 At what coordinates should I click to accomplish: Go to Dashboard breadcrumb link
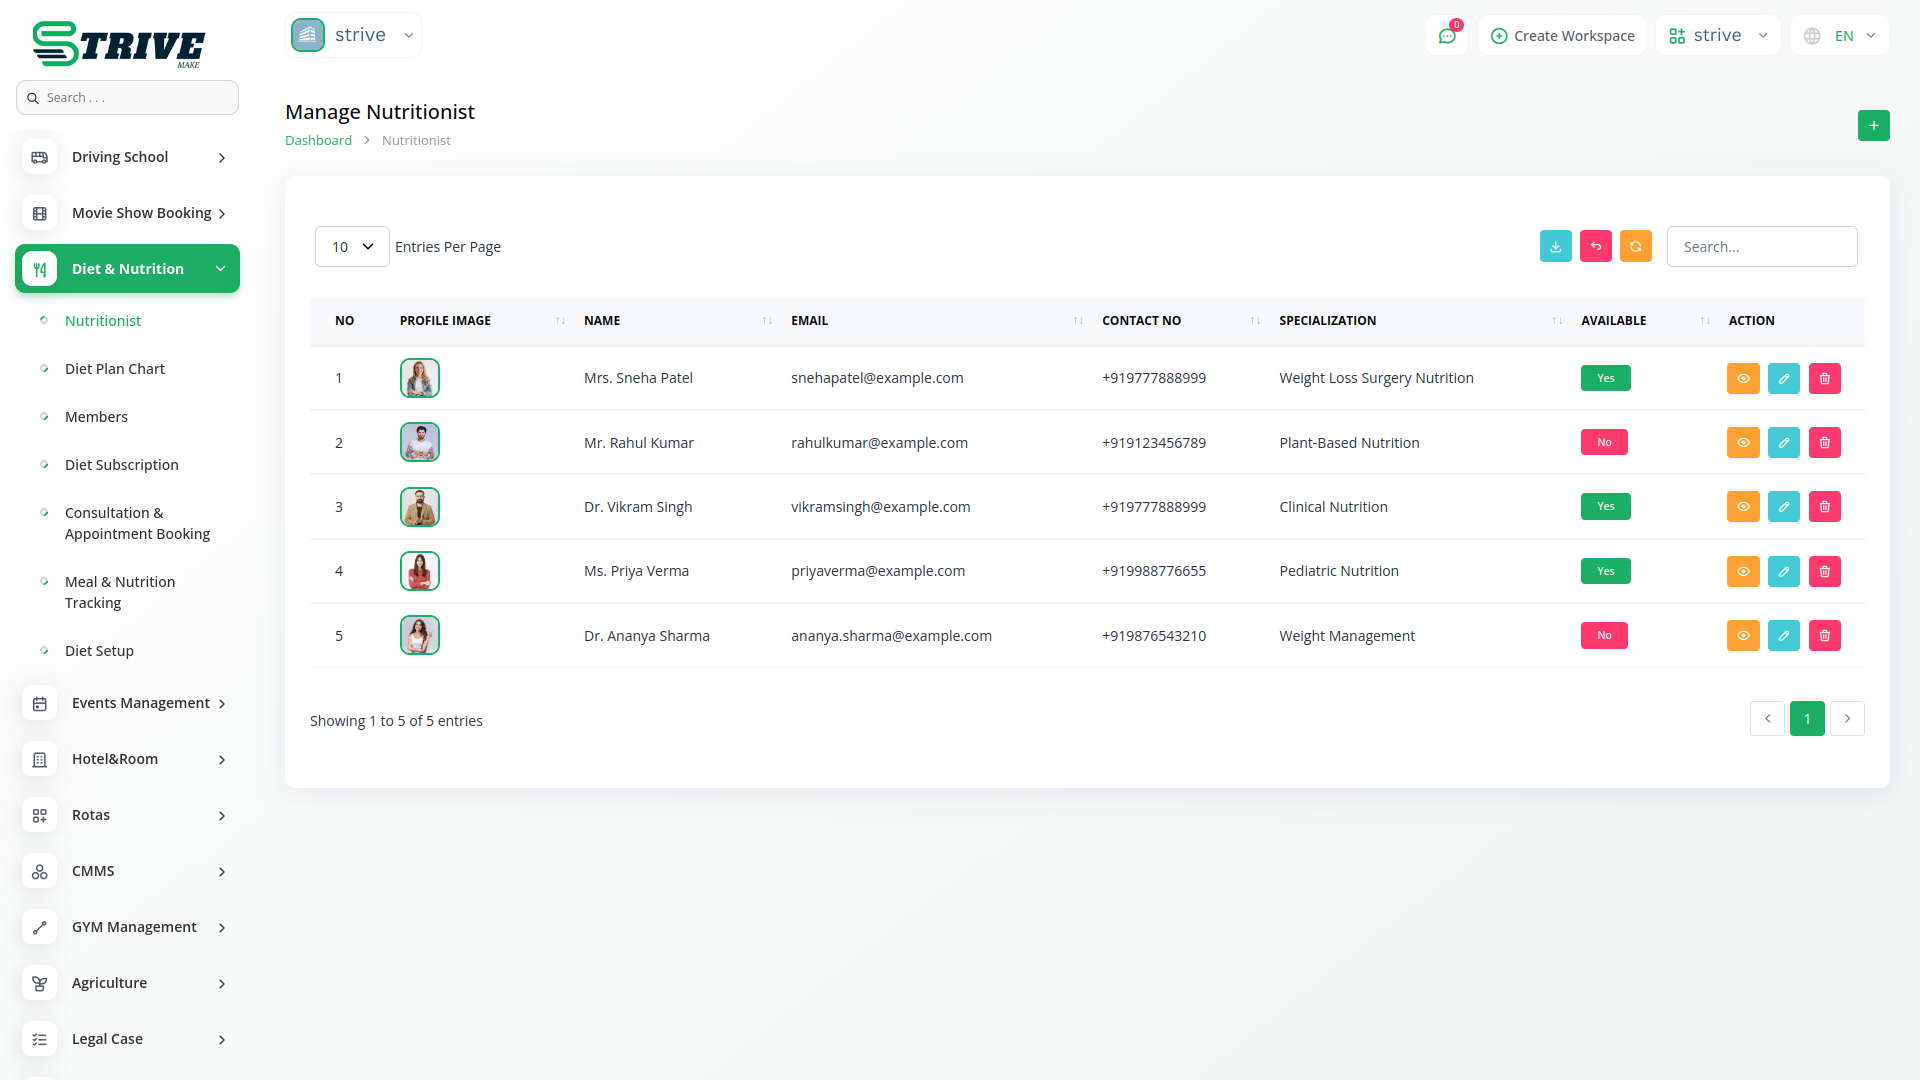318,141
